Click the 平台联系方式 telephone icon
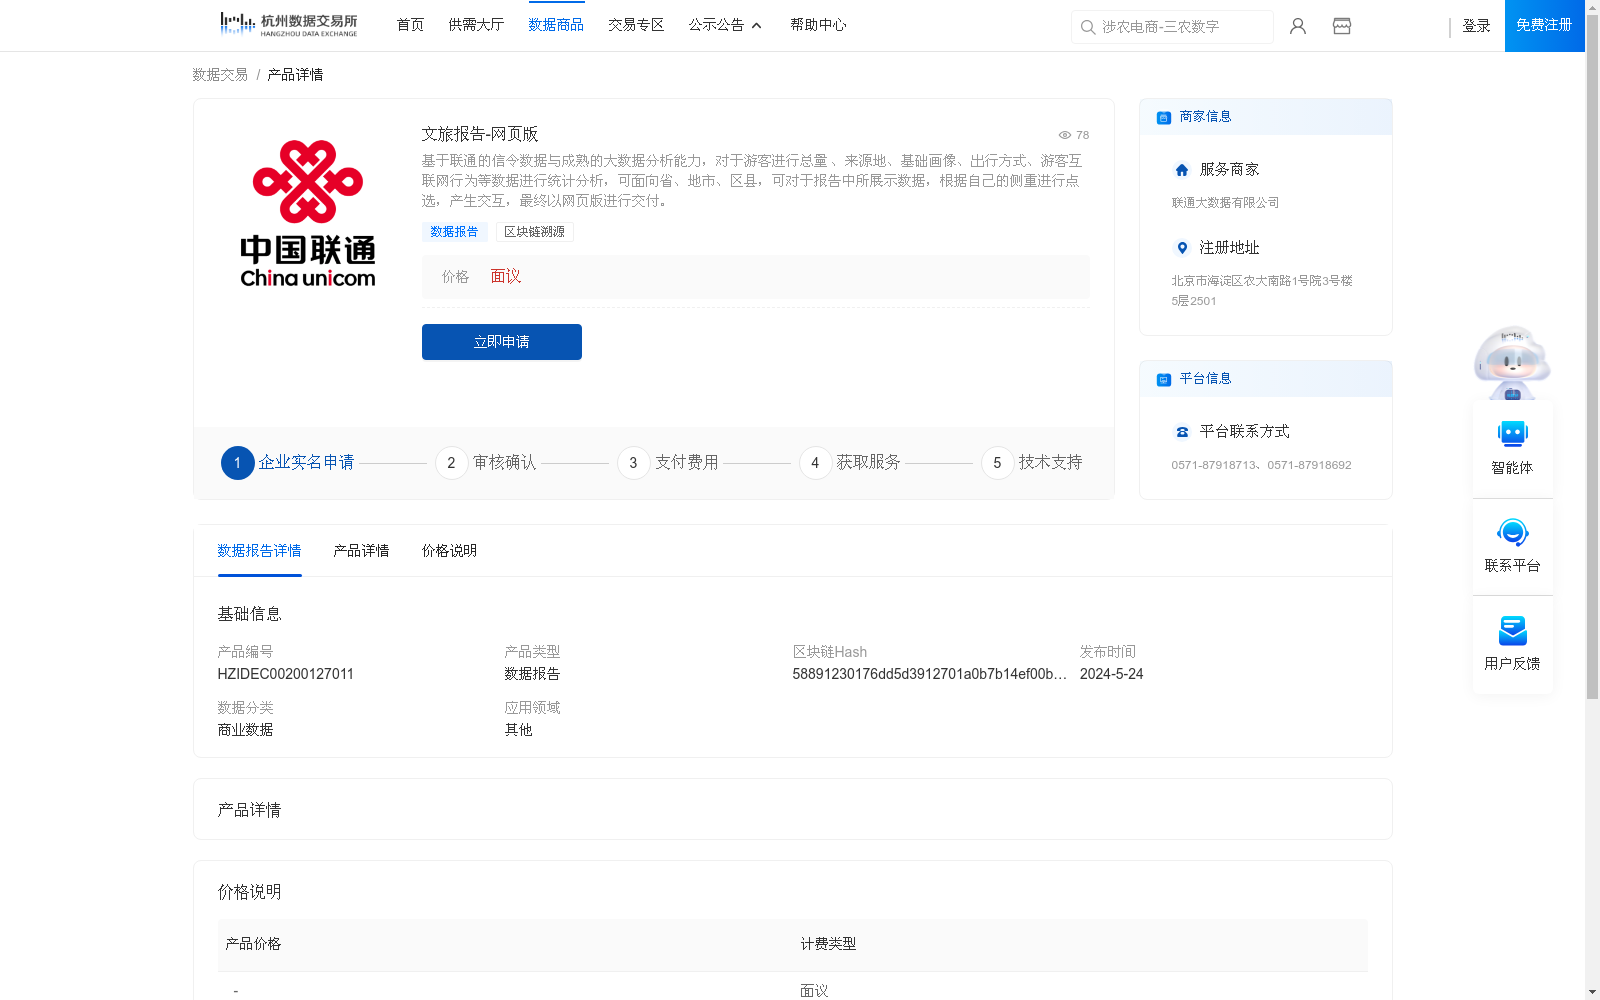This screenshot has width=1600, height=1000. coord(1182,432)
